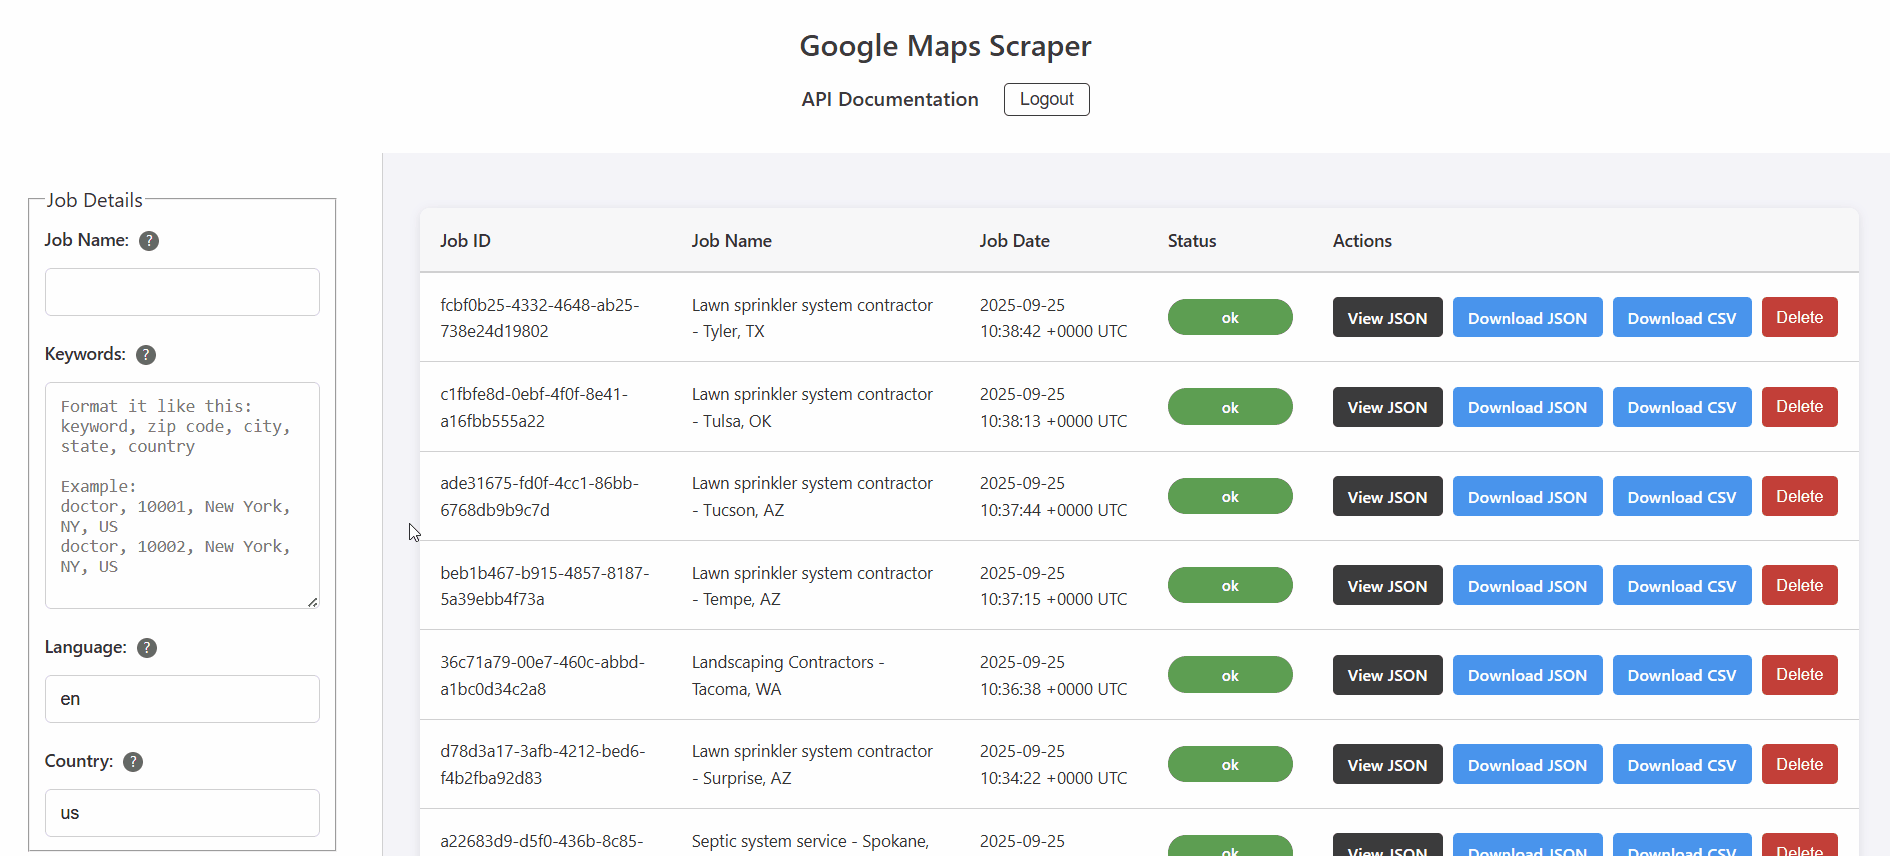
Task: Click the ok status of Tulsa, OK job
Action: 1230,407
